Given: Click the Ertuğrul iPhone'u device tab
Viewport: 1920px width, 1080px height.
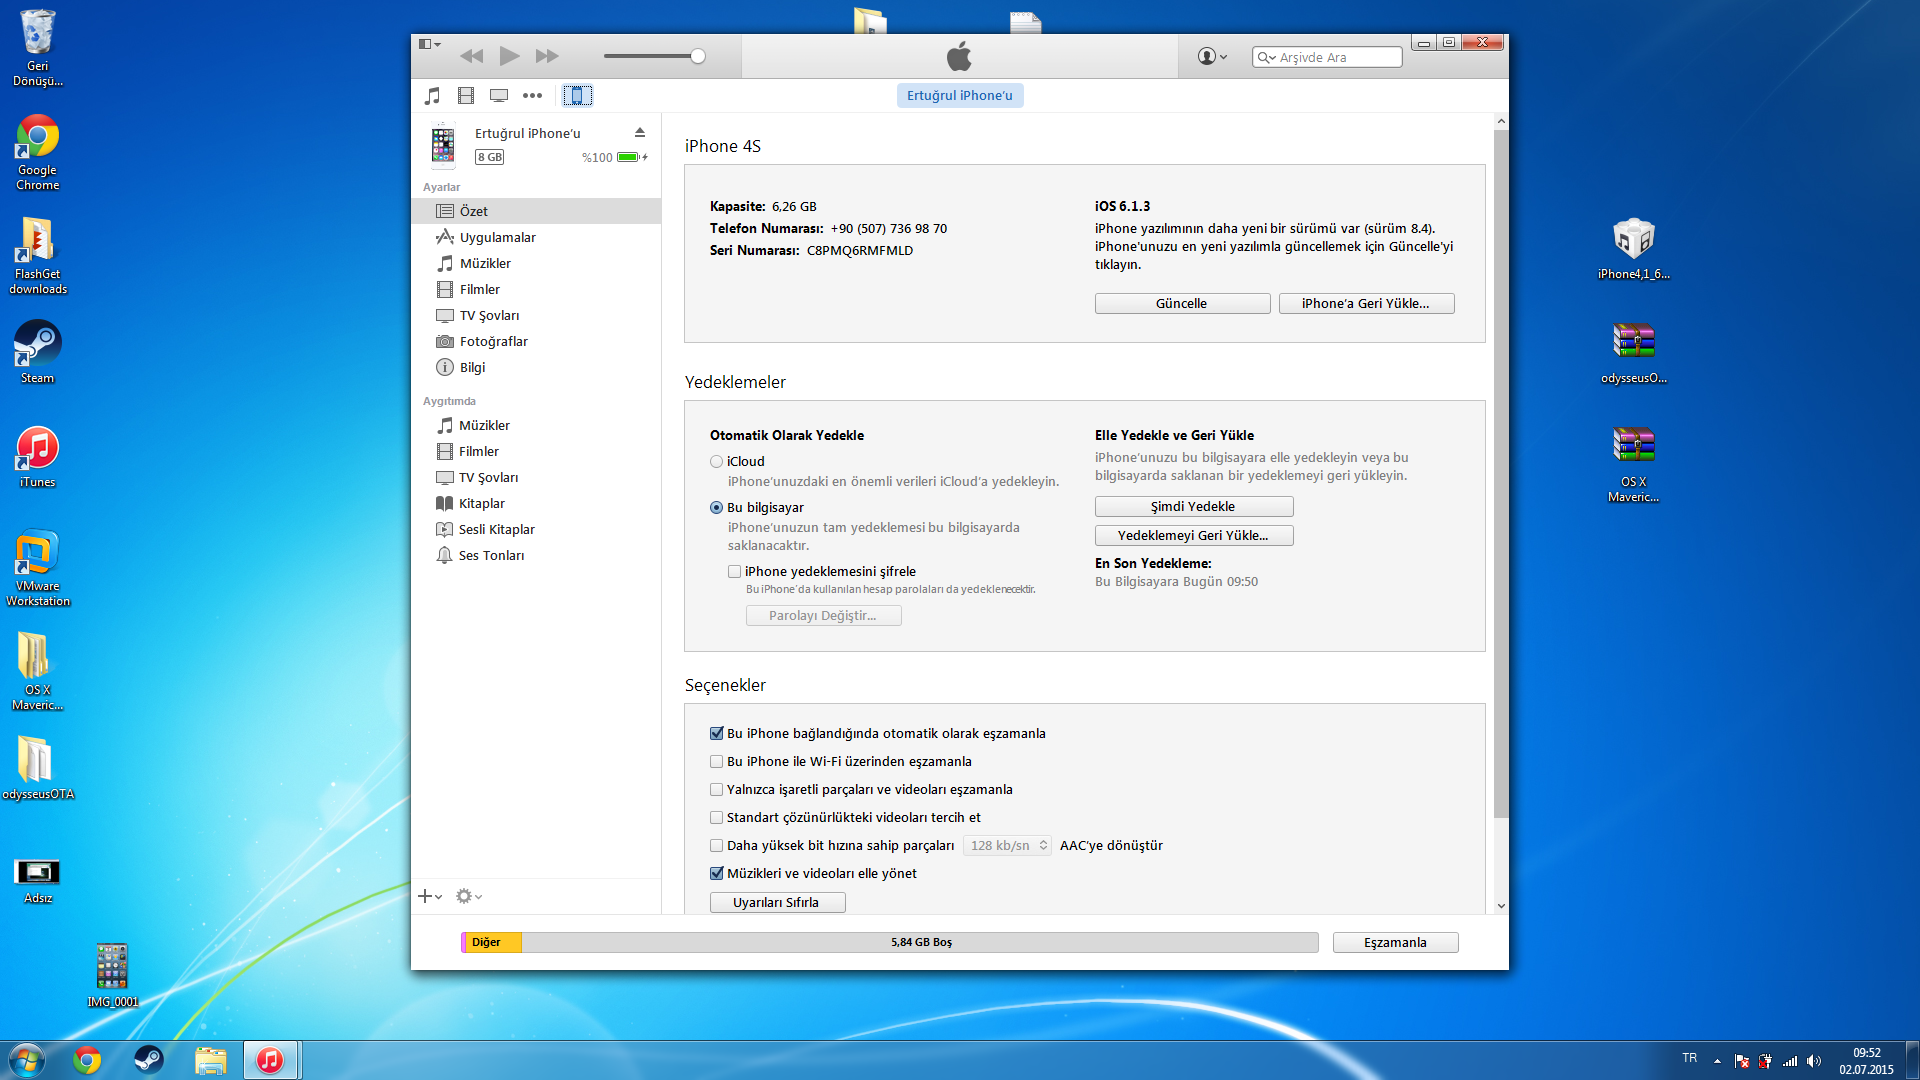Looking at the screenshot, I should pos(960,96).
